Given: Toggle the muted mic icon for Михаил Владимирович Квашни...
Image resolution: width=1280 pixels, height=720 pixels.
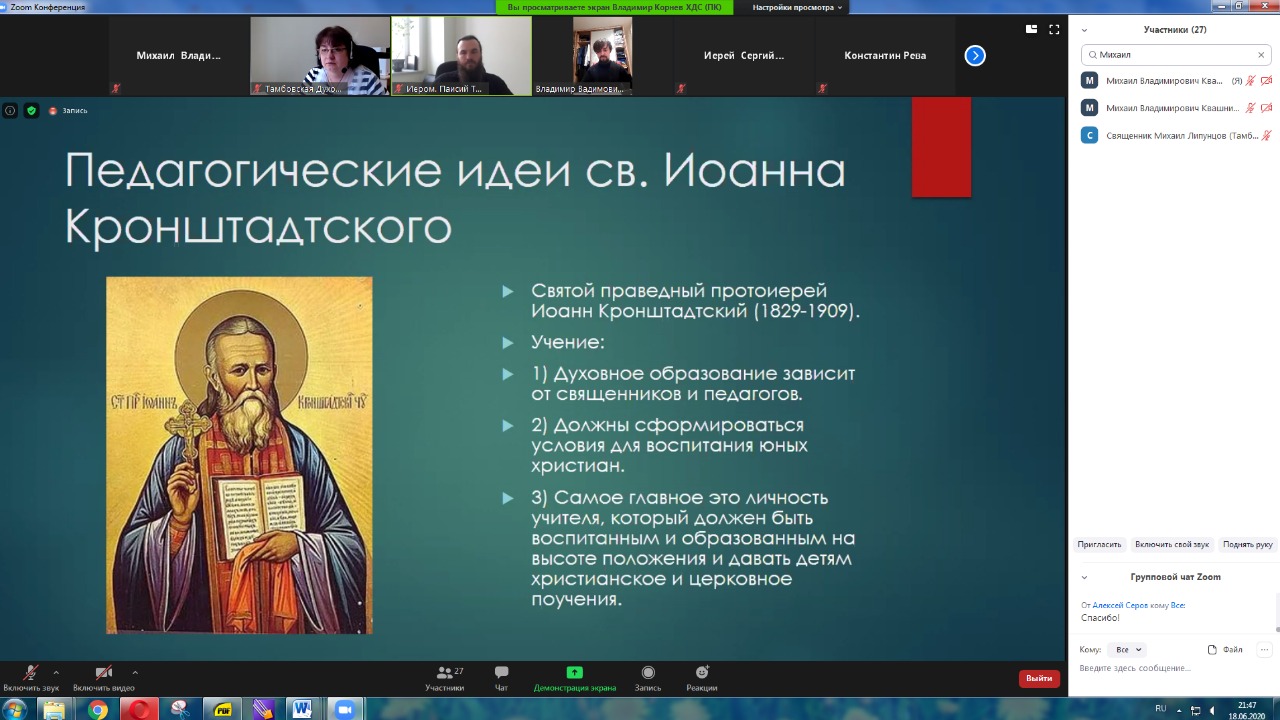Looking at the screenshot, I should pos(1250,108).
